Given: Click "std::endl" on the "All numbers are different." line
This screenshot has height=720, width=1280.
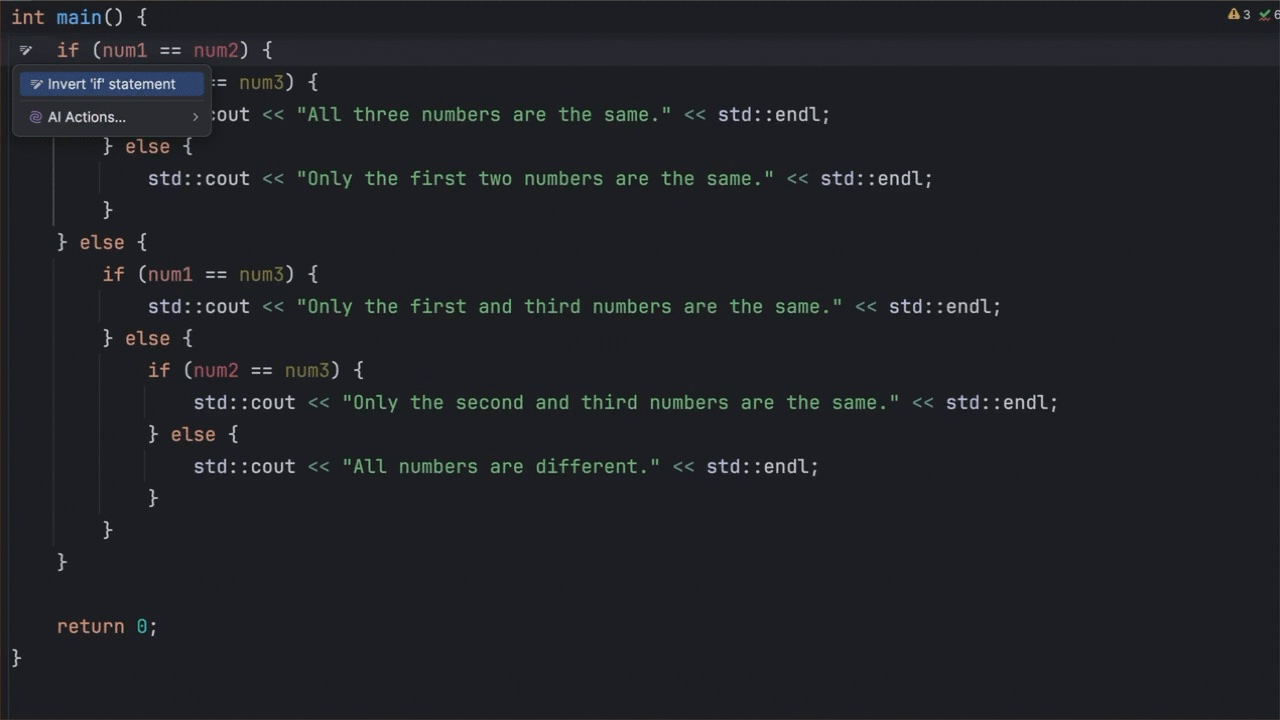Looking at the screenshot, I should click(757, 466).
